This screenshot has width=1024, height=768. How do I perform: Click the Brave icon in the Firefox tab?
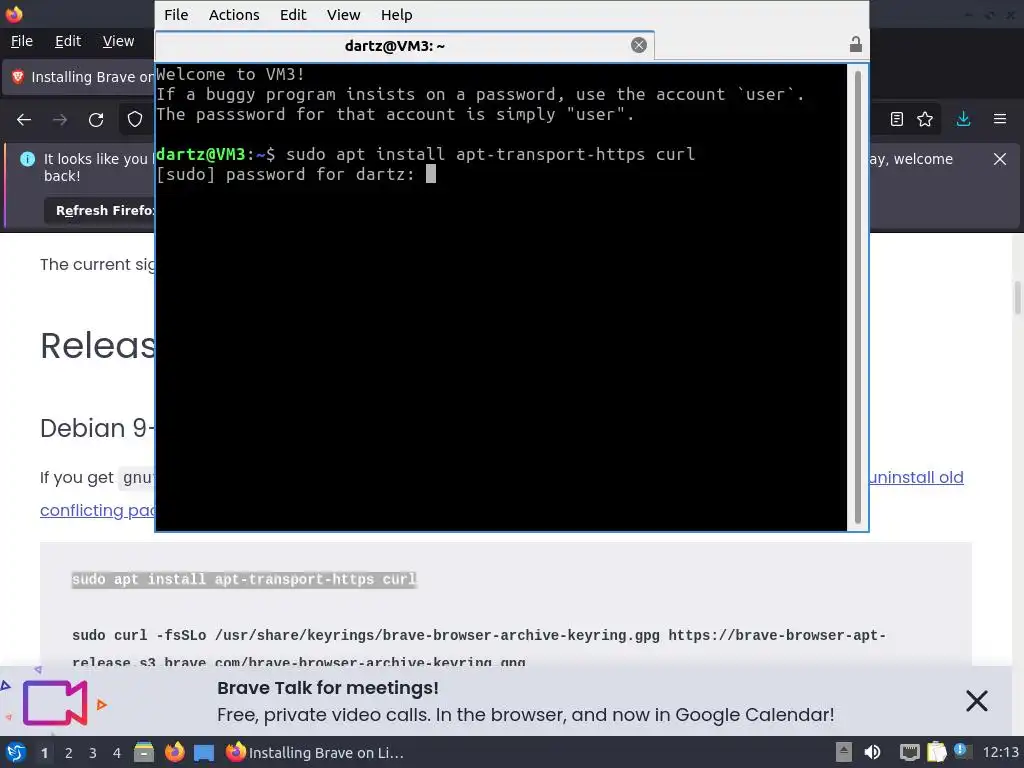[18, 76]
